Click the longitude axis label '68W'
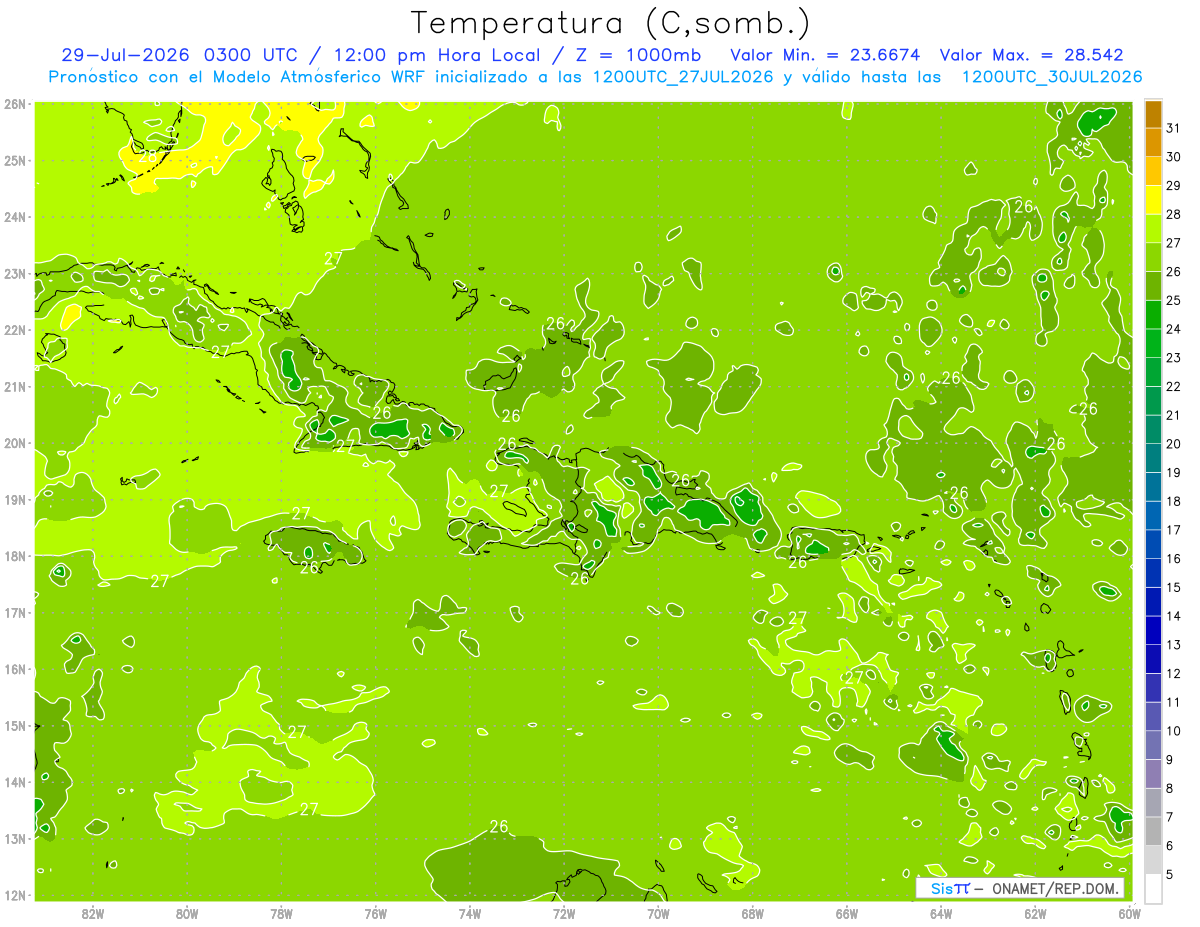 [753, 913]
